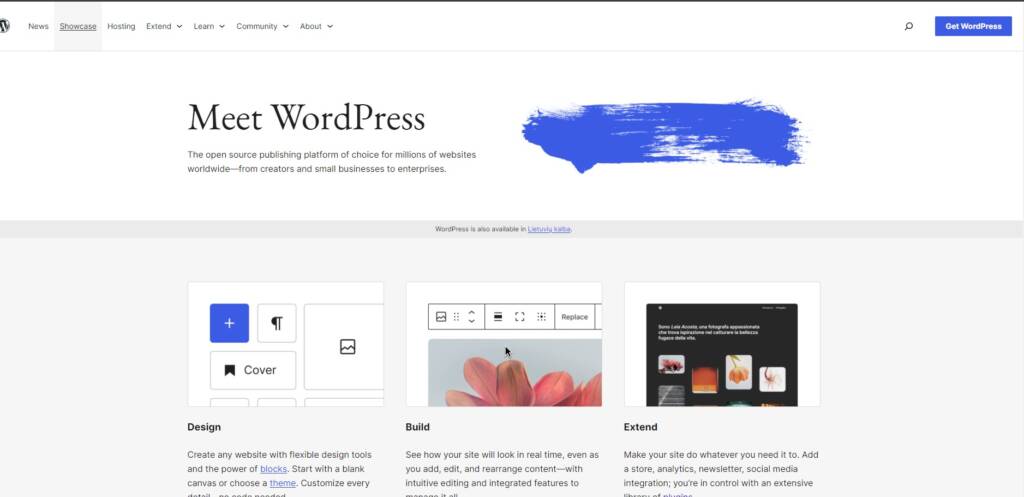Follow the blocks link in Design text
Screen dimensions: 1024x497
[x=273, y=469]
